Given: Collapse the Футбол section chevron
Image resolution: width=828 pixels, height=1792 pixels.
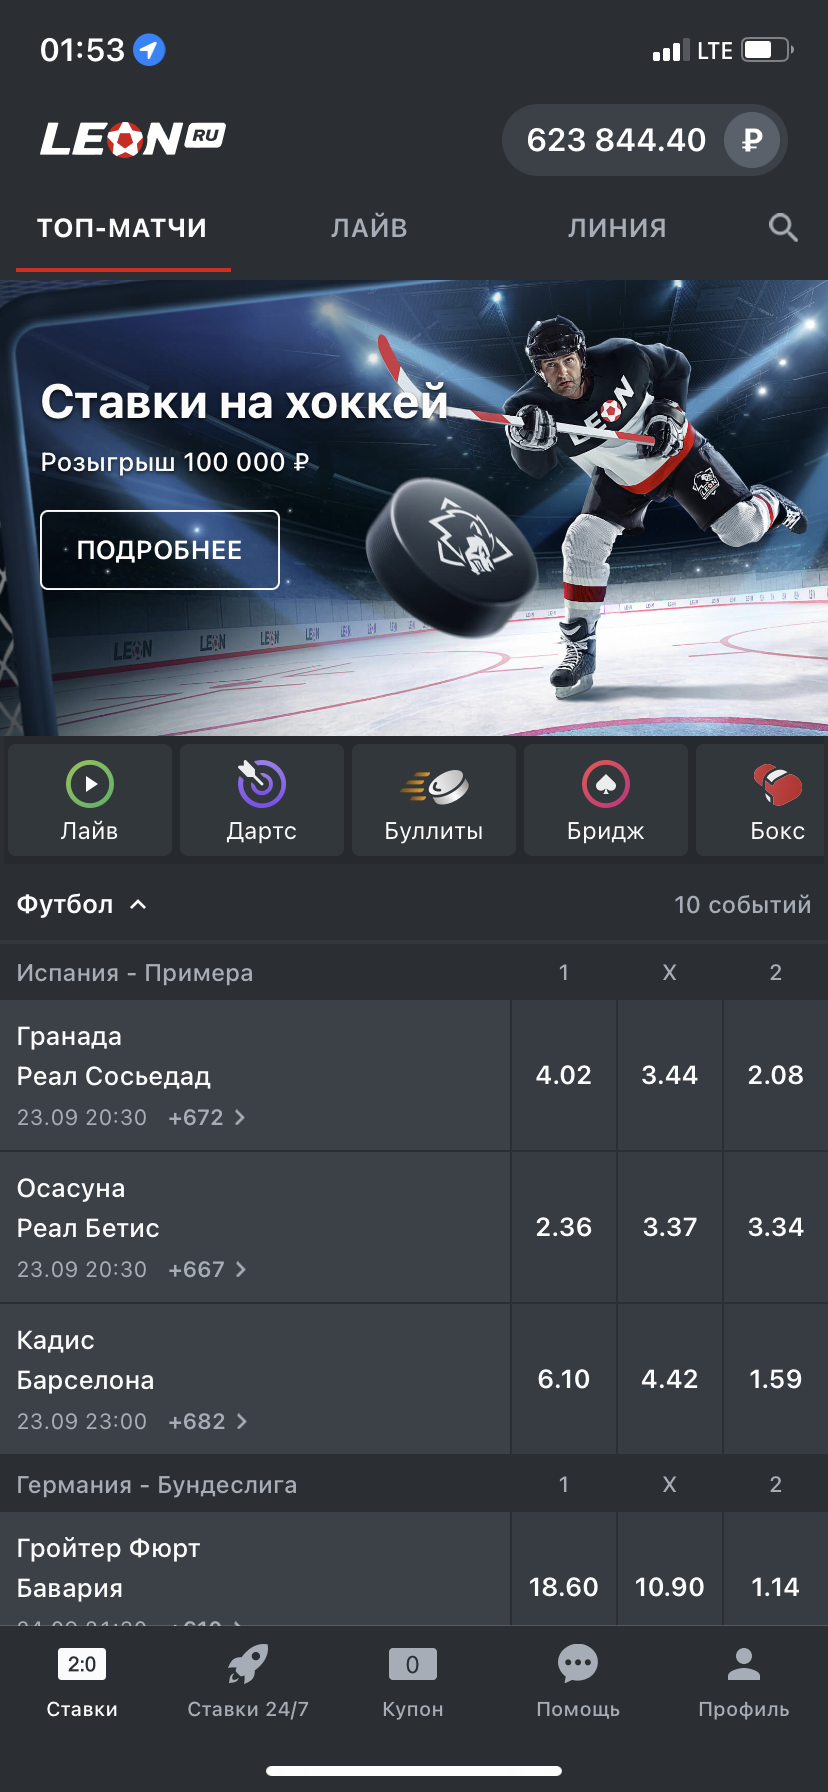Looking at the screenshot, I should pos(138,905).
